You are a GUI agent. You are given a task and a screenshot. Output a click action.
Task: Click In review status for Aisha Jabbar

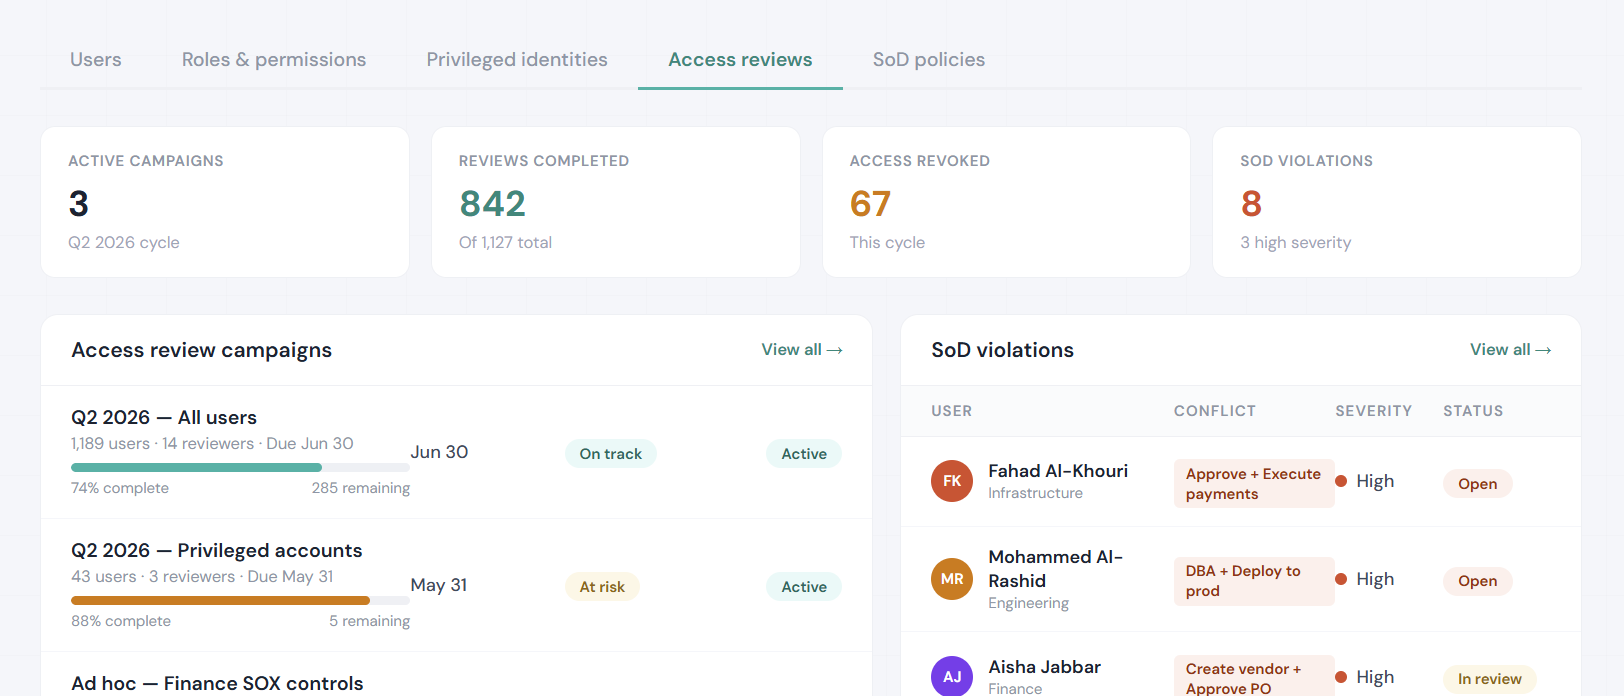click(1490, 679)
